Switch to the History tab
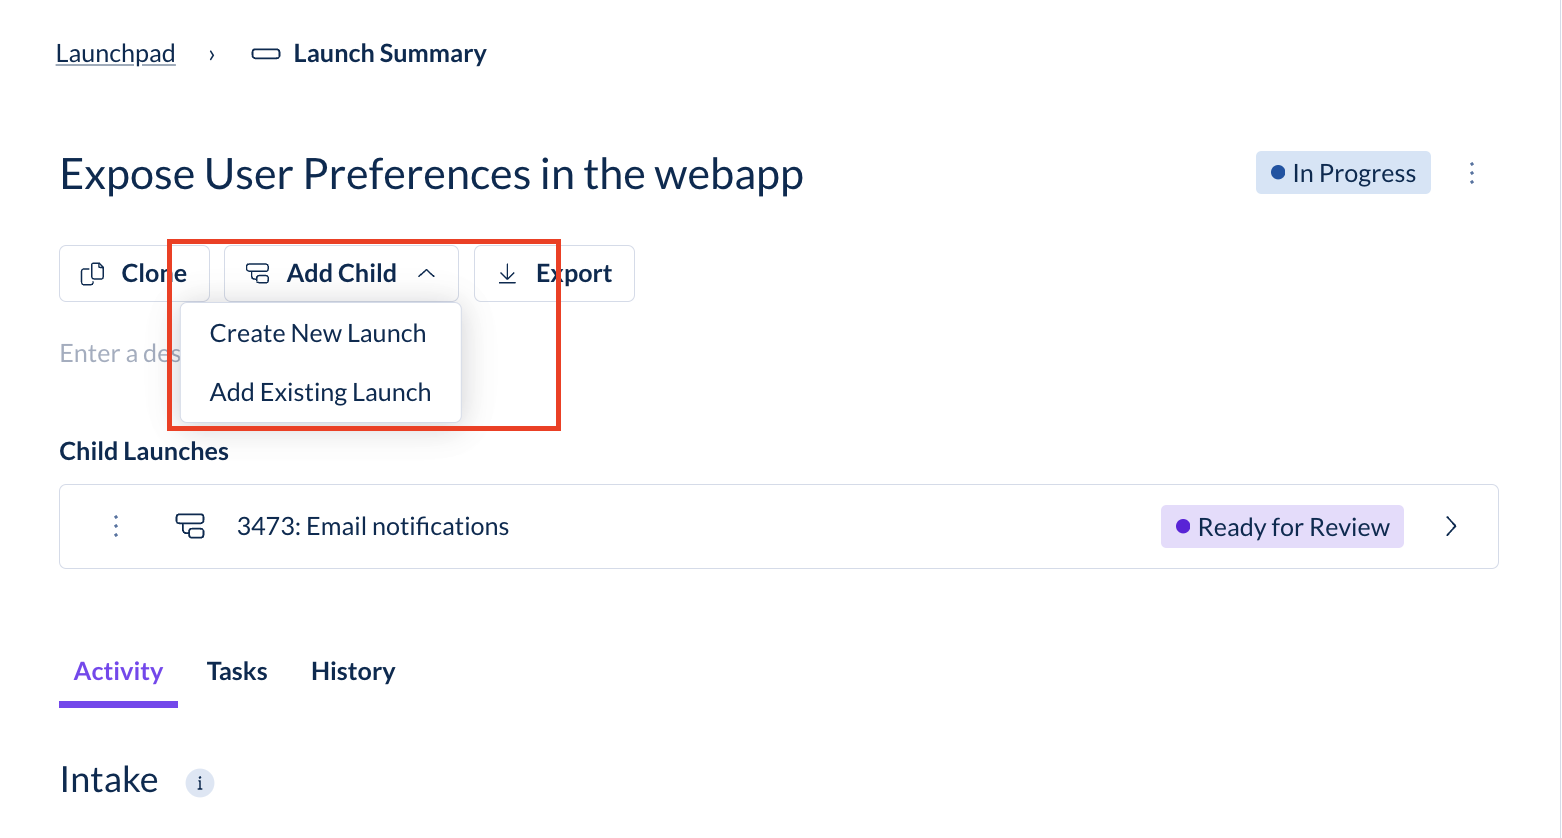Image resolution: width=1562 pixels, height=838 pixels. click(353, 671)
